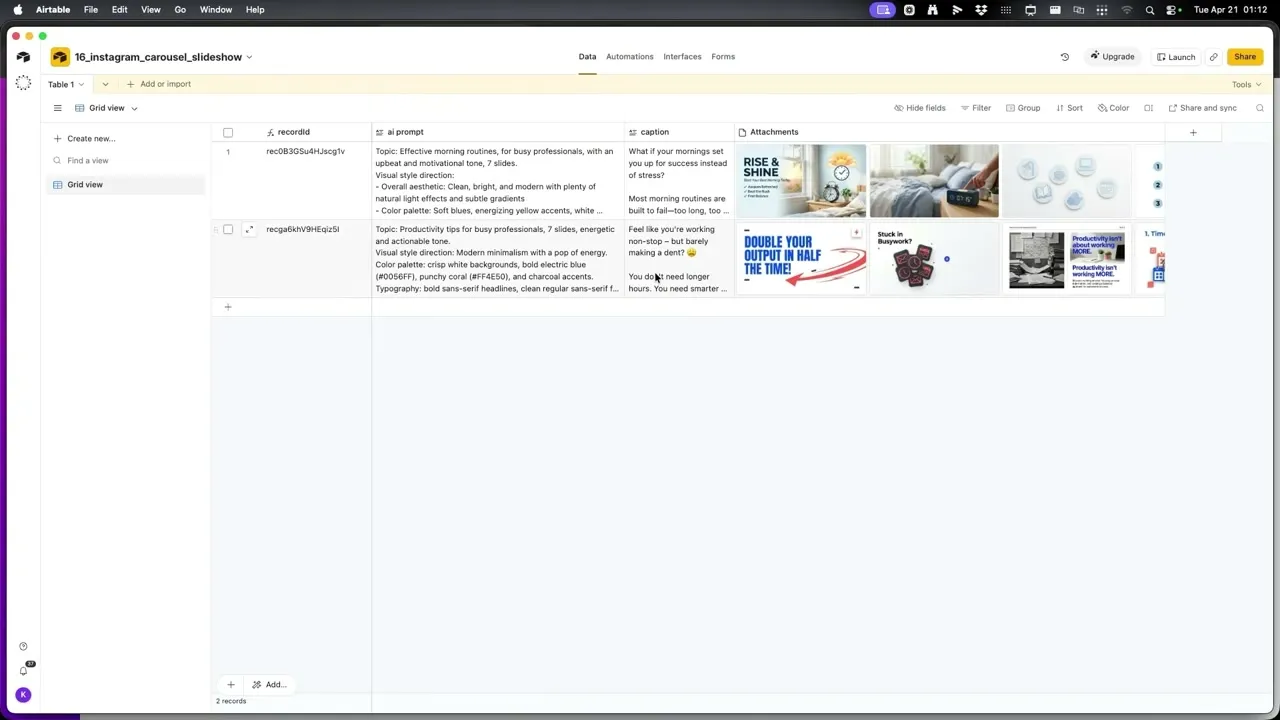Viewport: 1280px width, 720px height.
Task: Open the File menu
Action: 91,9
